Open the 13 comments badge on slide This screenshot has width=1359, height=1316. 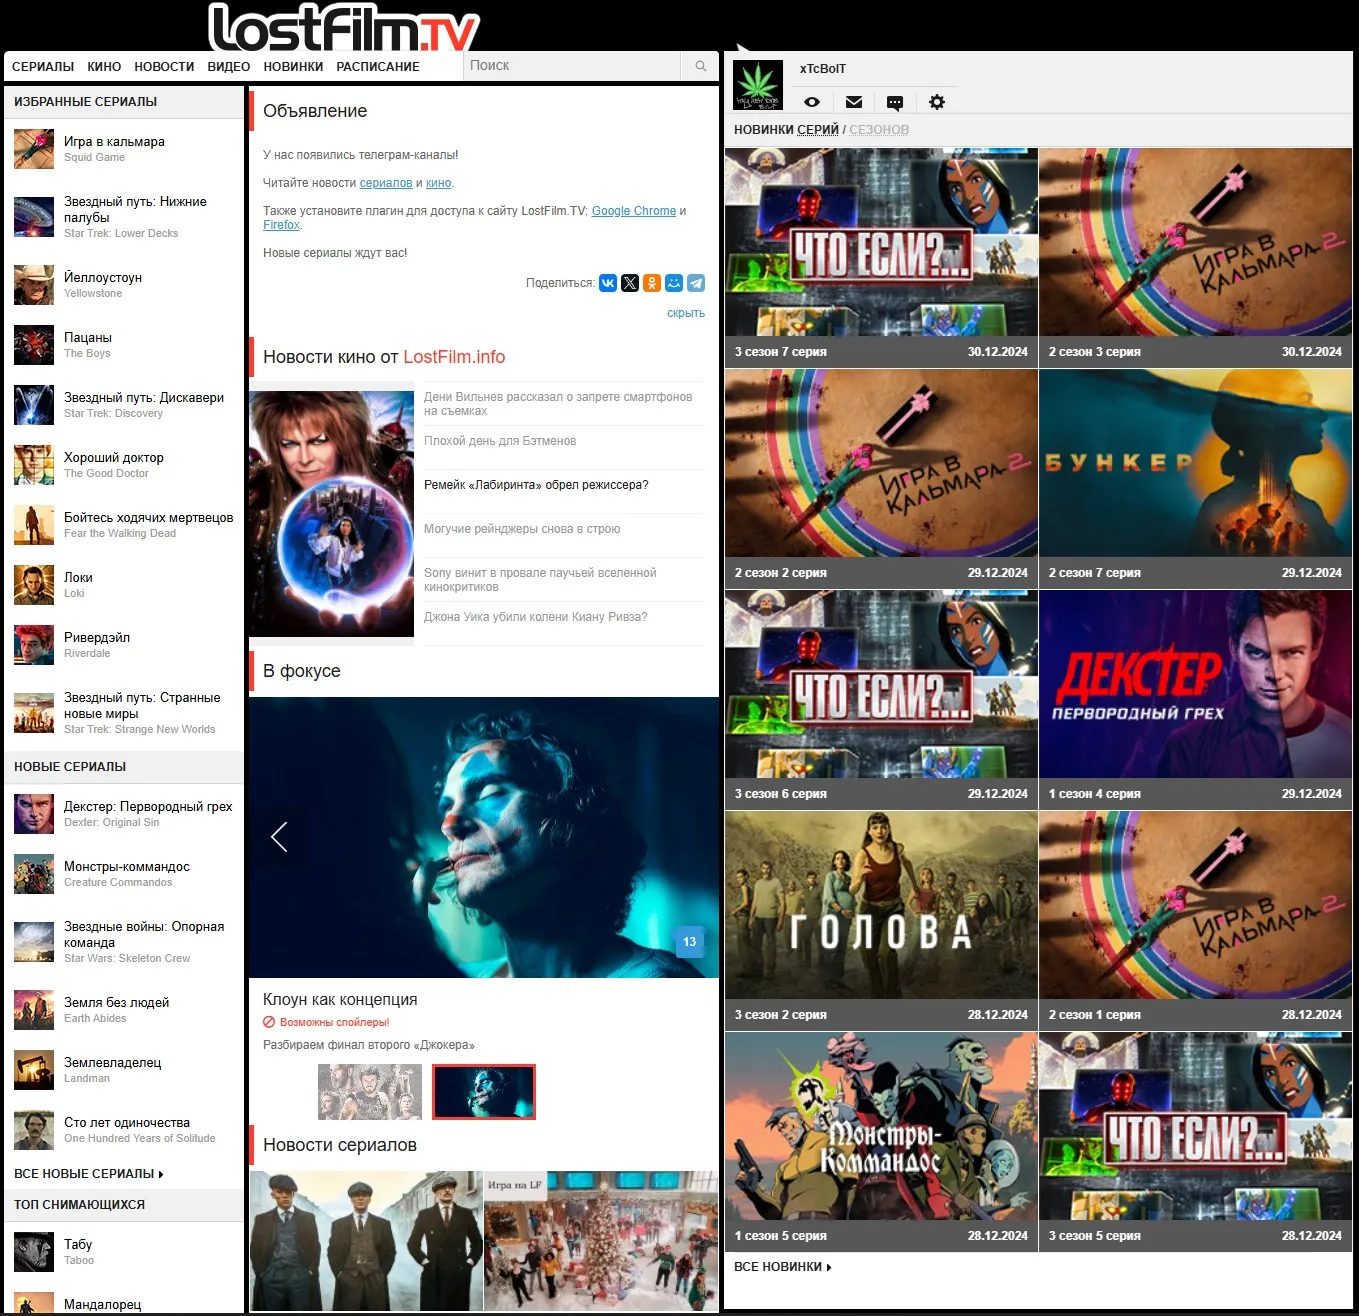pos(690,942)
